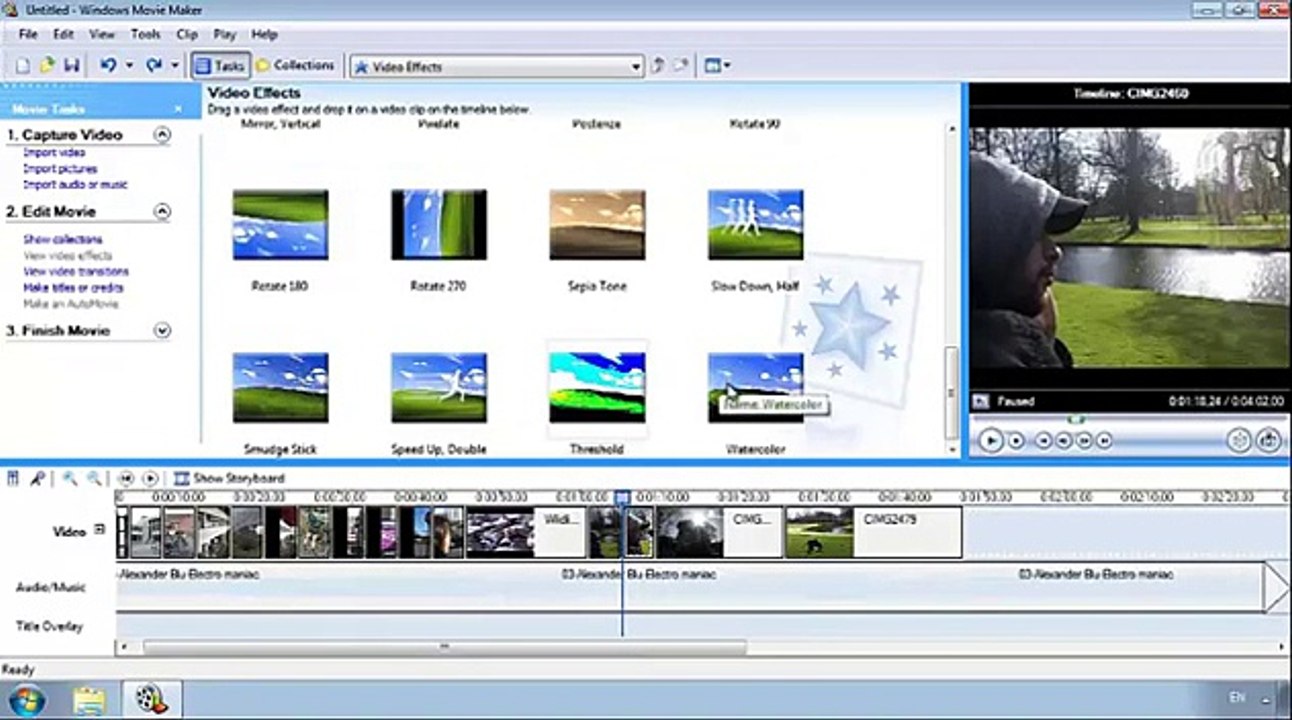Click the View video transitions link

click(76, 272)
